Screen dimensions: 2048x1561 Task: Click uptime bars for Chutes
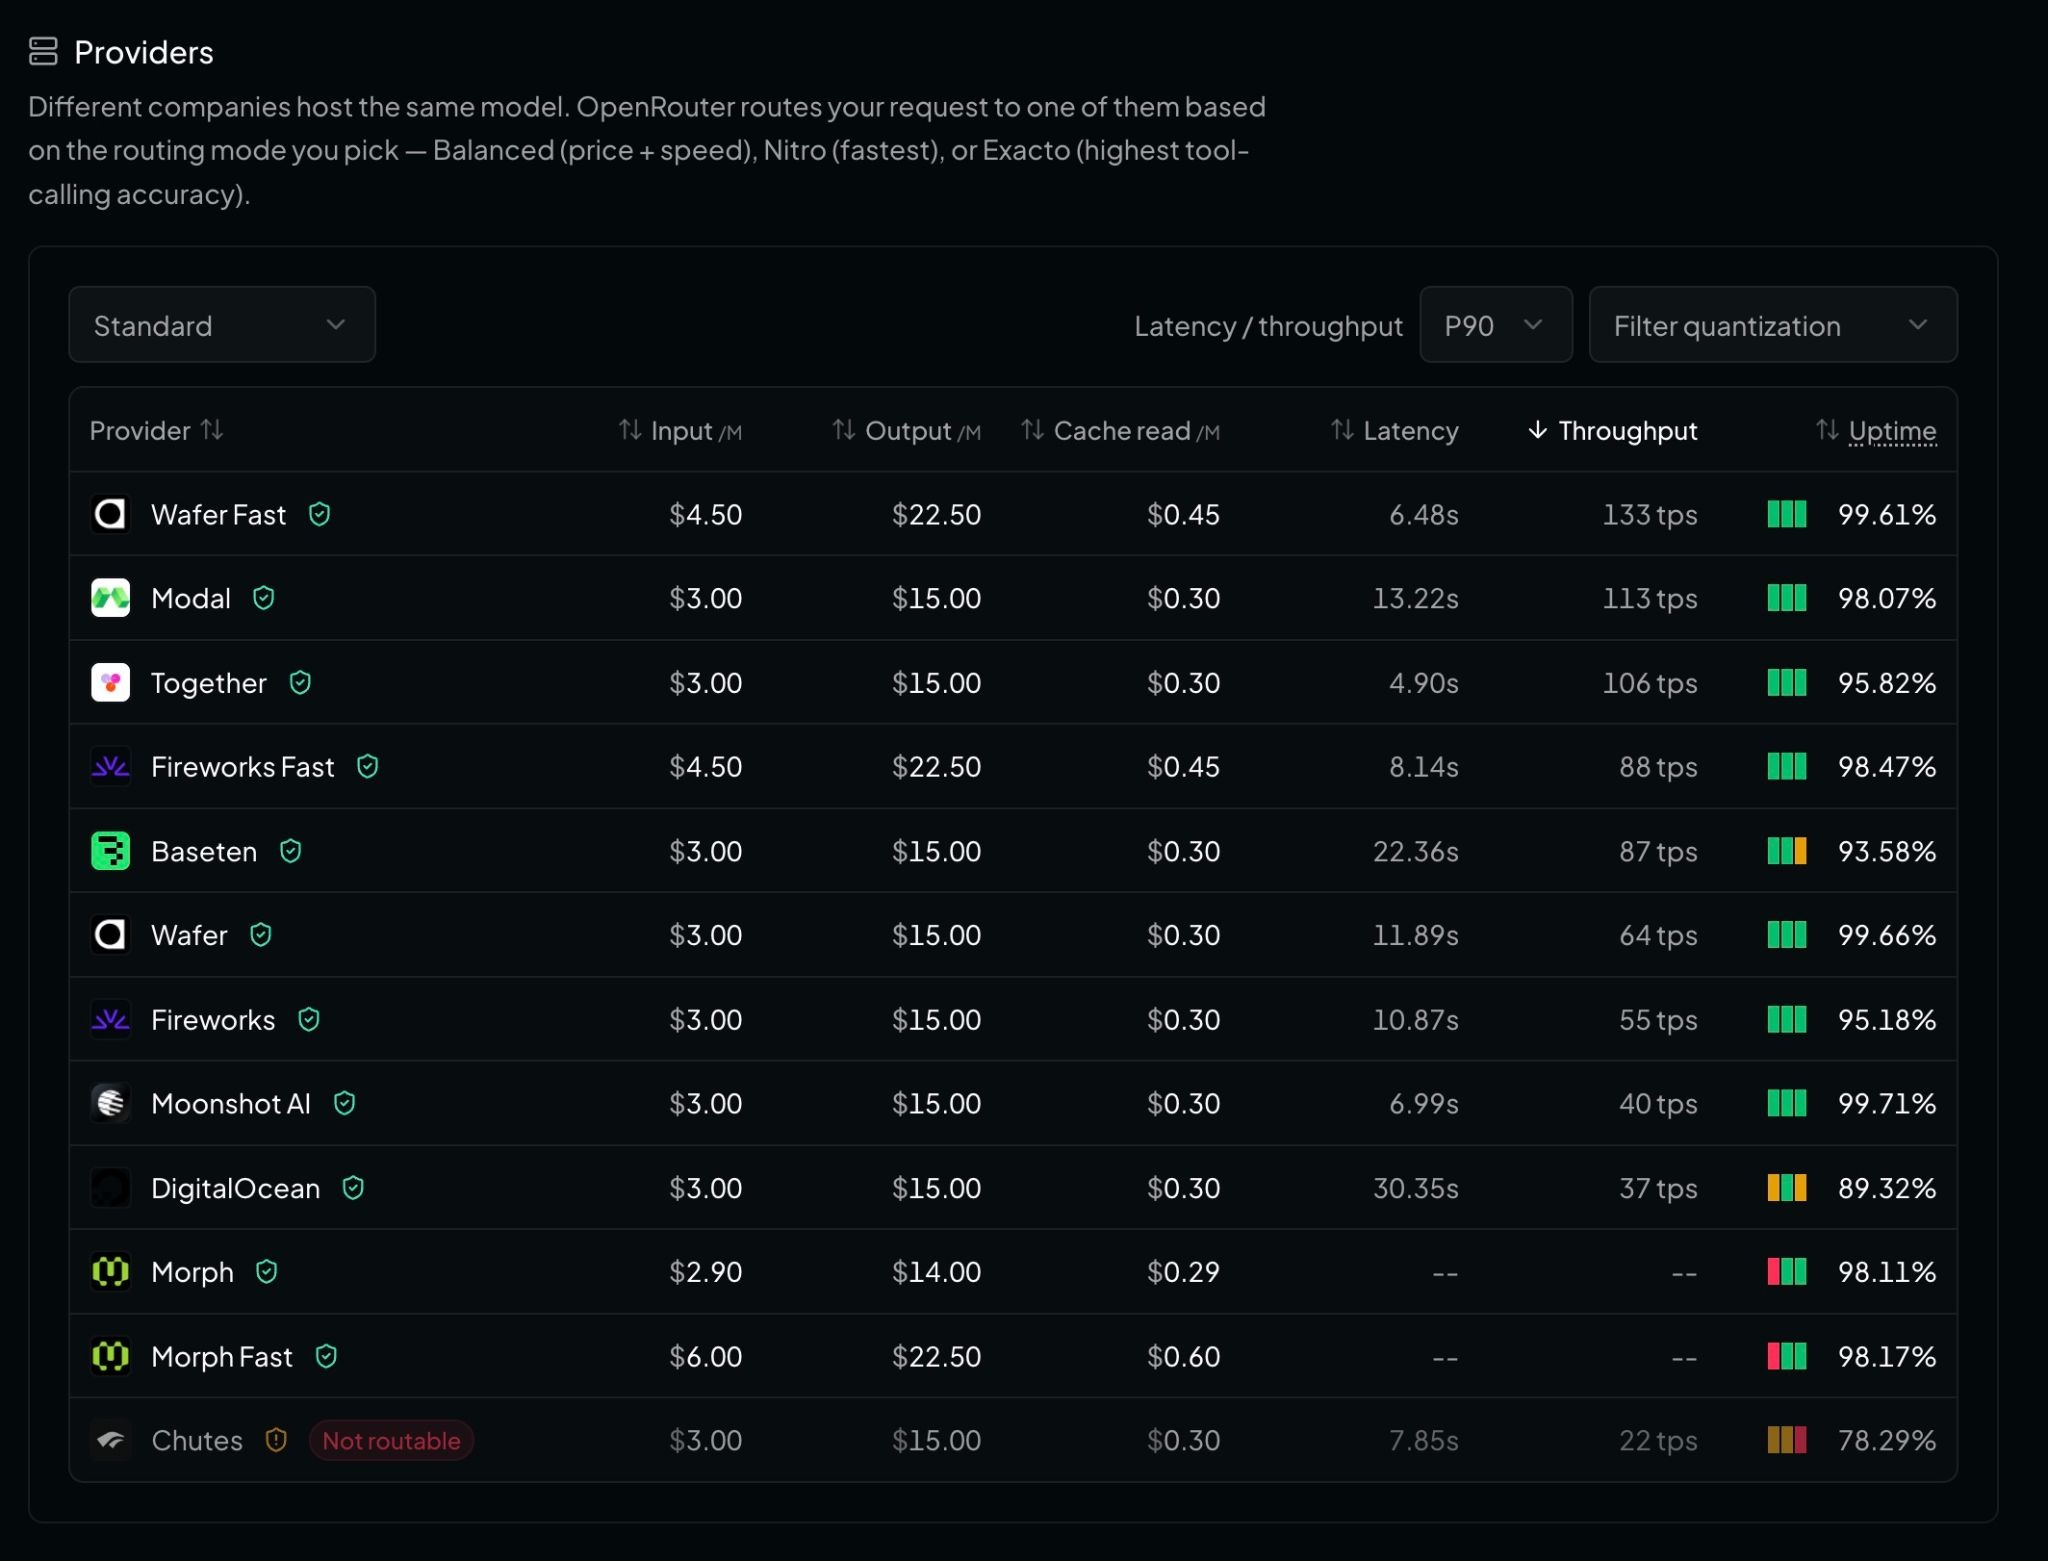pos(1787,1440)
